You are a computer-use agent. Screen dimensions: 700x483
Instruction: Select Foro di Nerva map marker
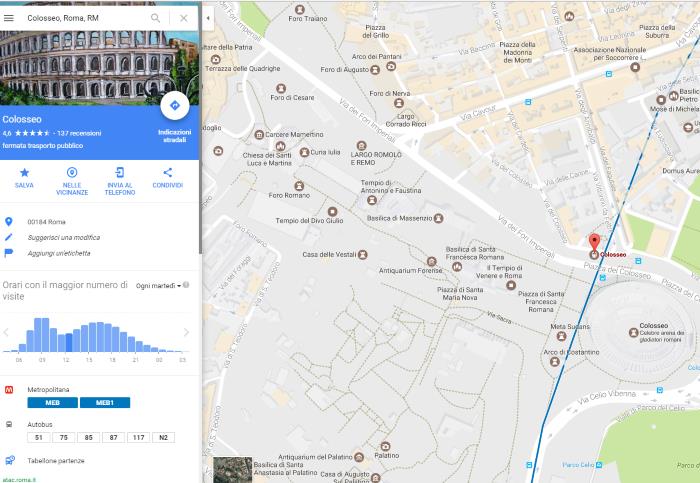[399, 103]
